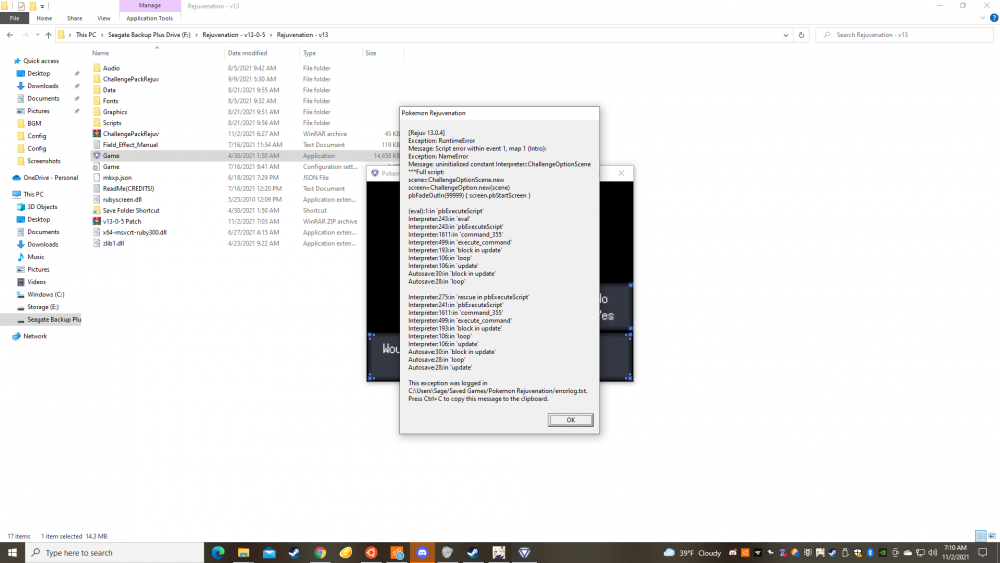Select the Data folder
Screen dimensions: 1000x563
(x=109, y=90)
